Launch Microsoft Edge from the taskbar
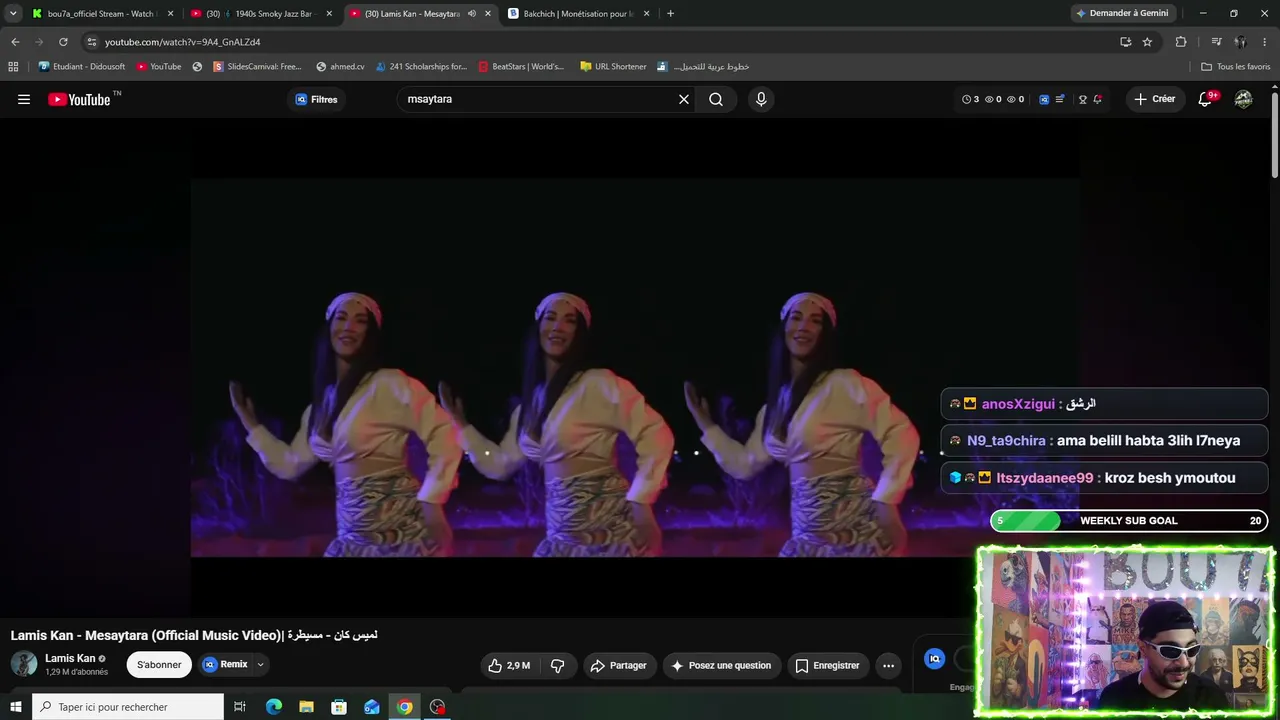Viewport: 1280px width, 720px height. (273, 707)
